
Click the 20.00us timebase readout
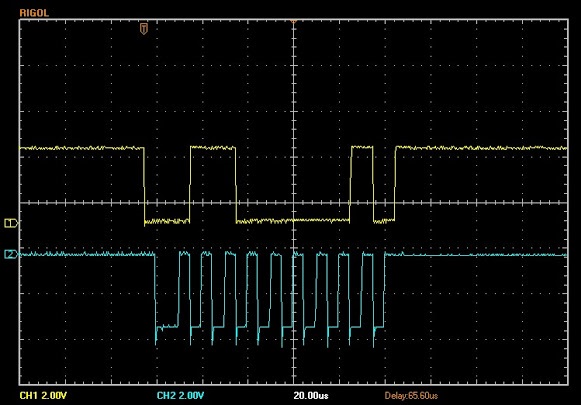click(x=311, y=396)
